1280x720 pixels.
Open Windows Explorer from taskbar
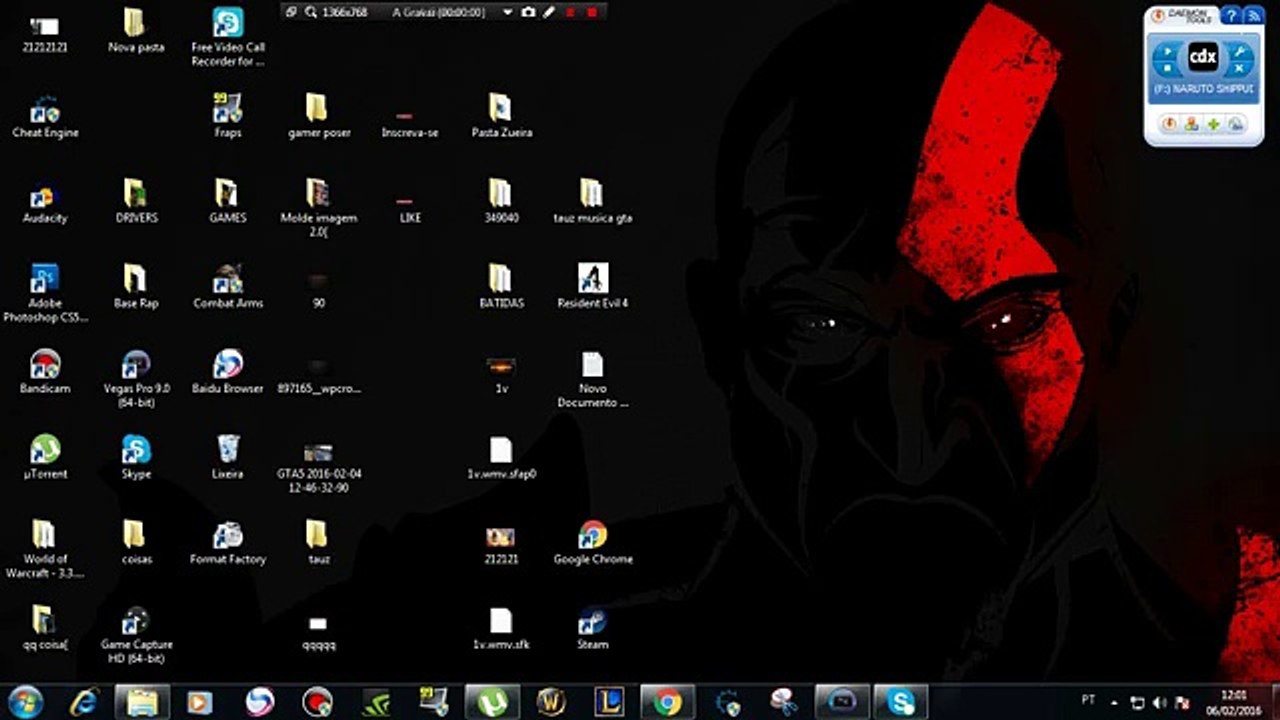point(142,702)
